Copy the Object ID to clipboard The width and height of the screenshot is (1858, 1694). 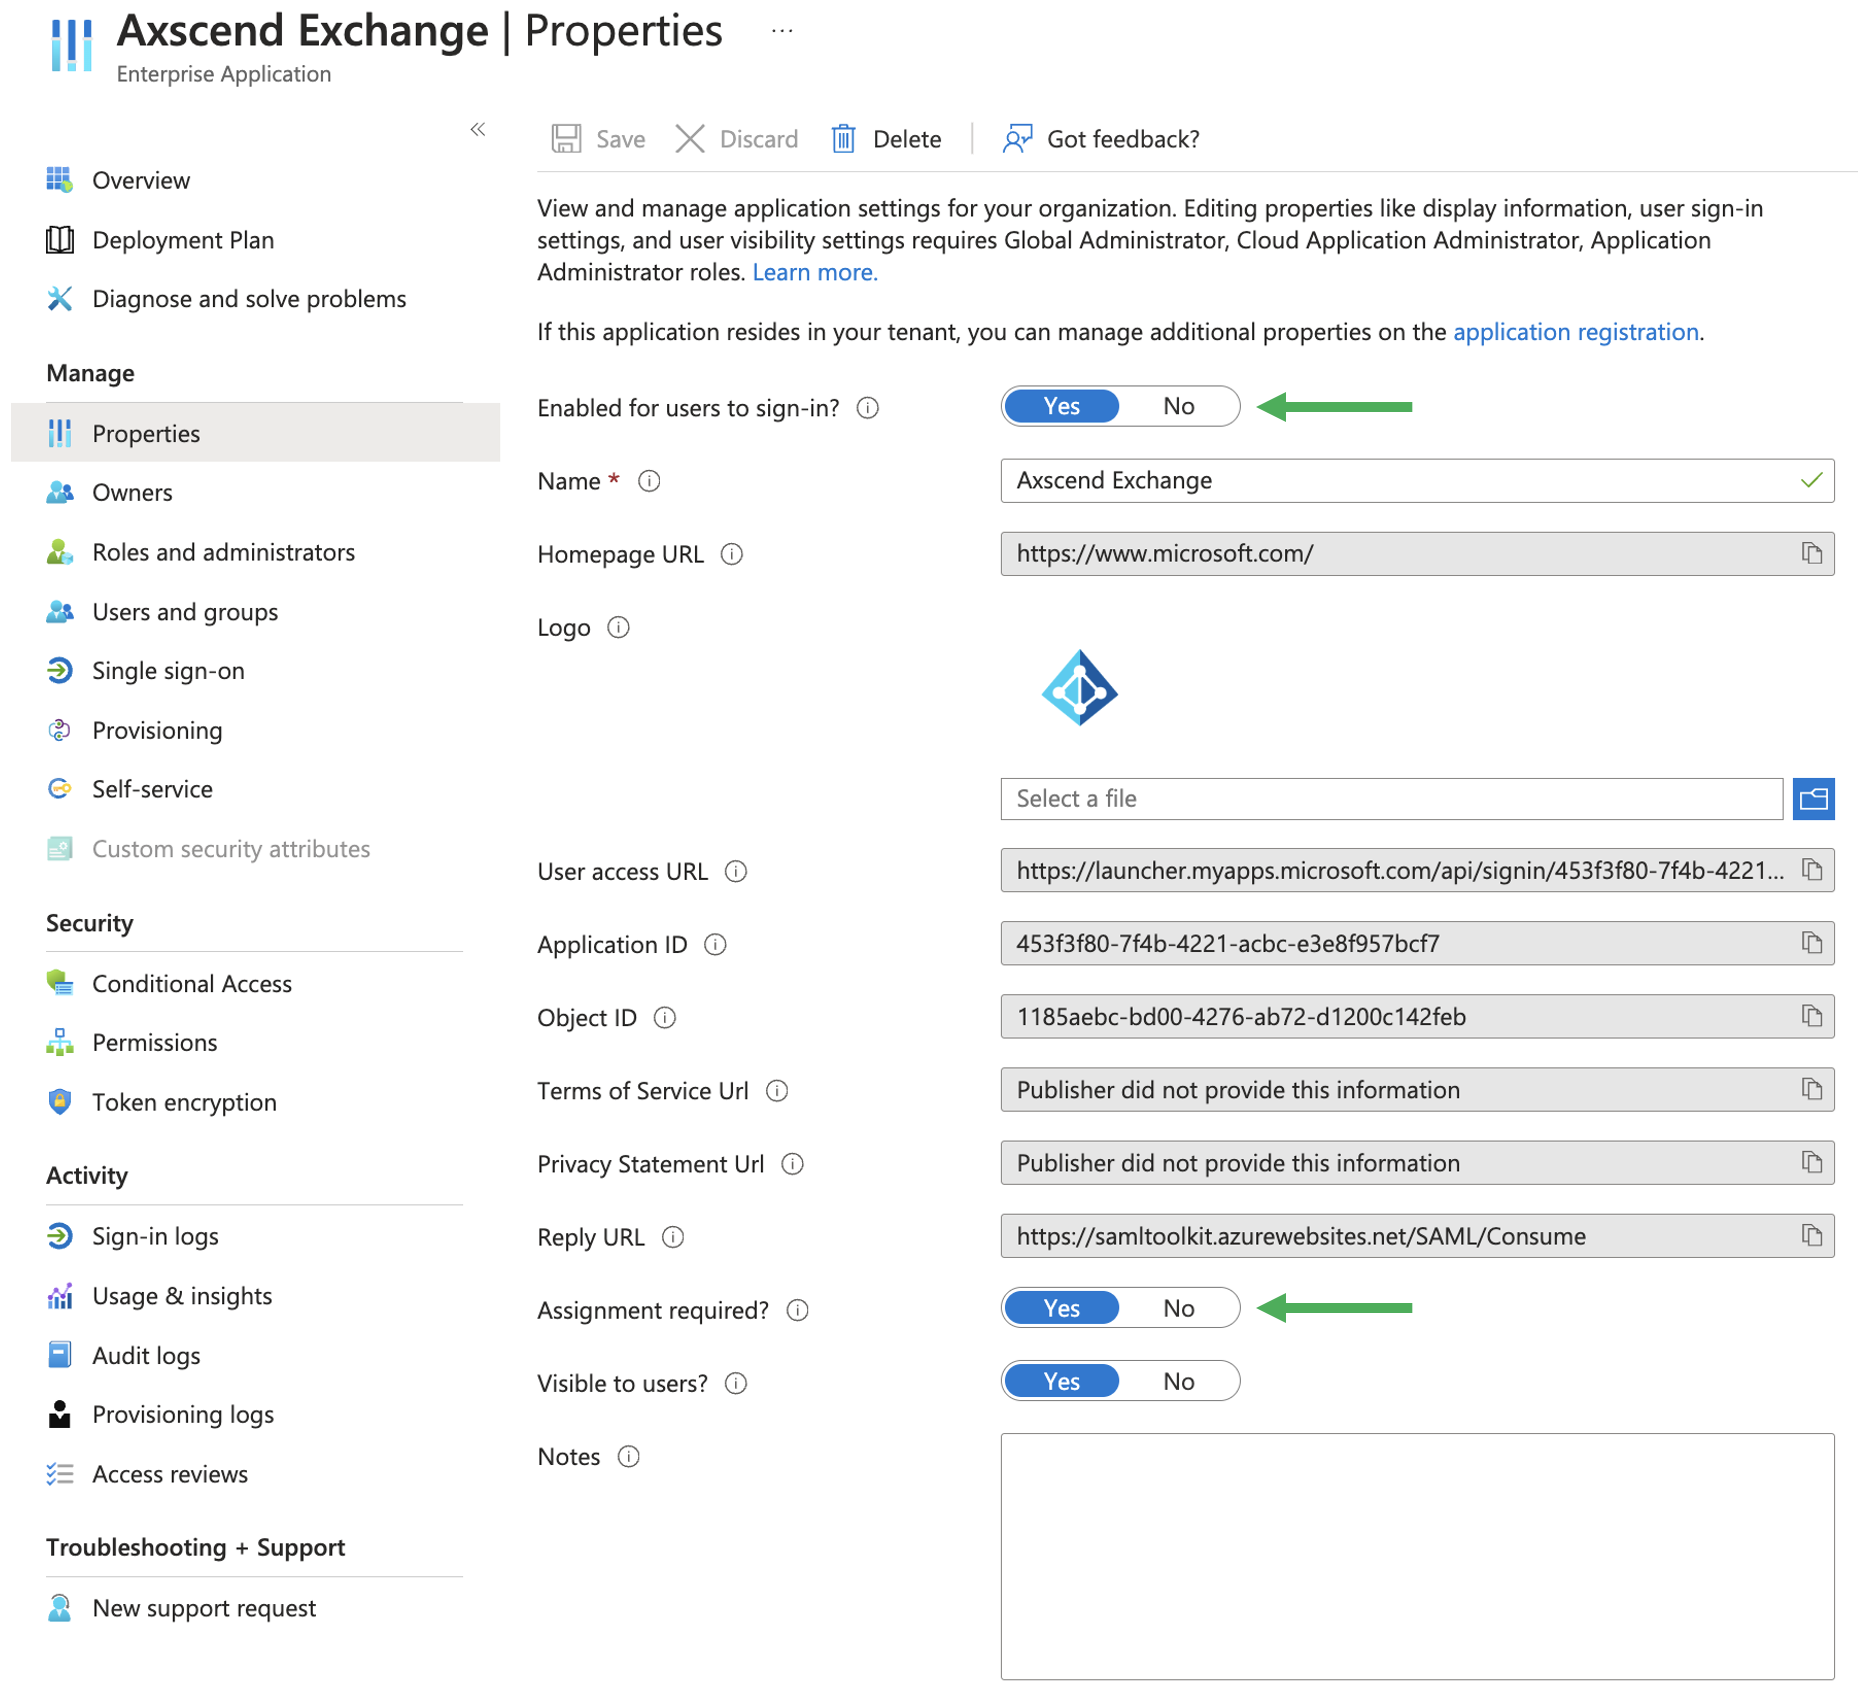pyautogui.click(x=1811, y=1016)
